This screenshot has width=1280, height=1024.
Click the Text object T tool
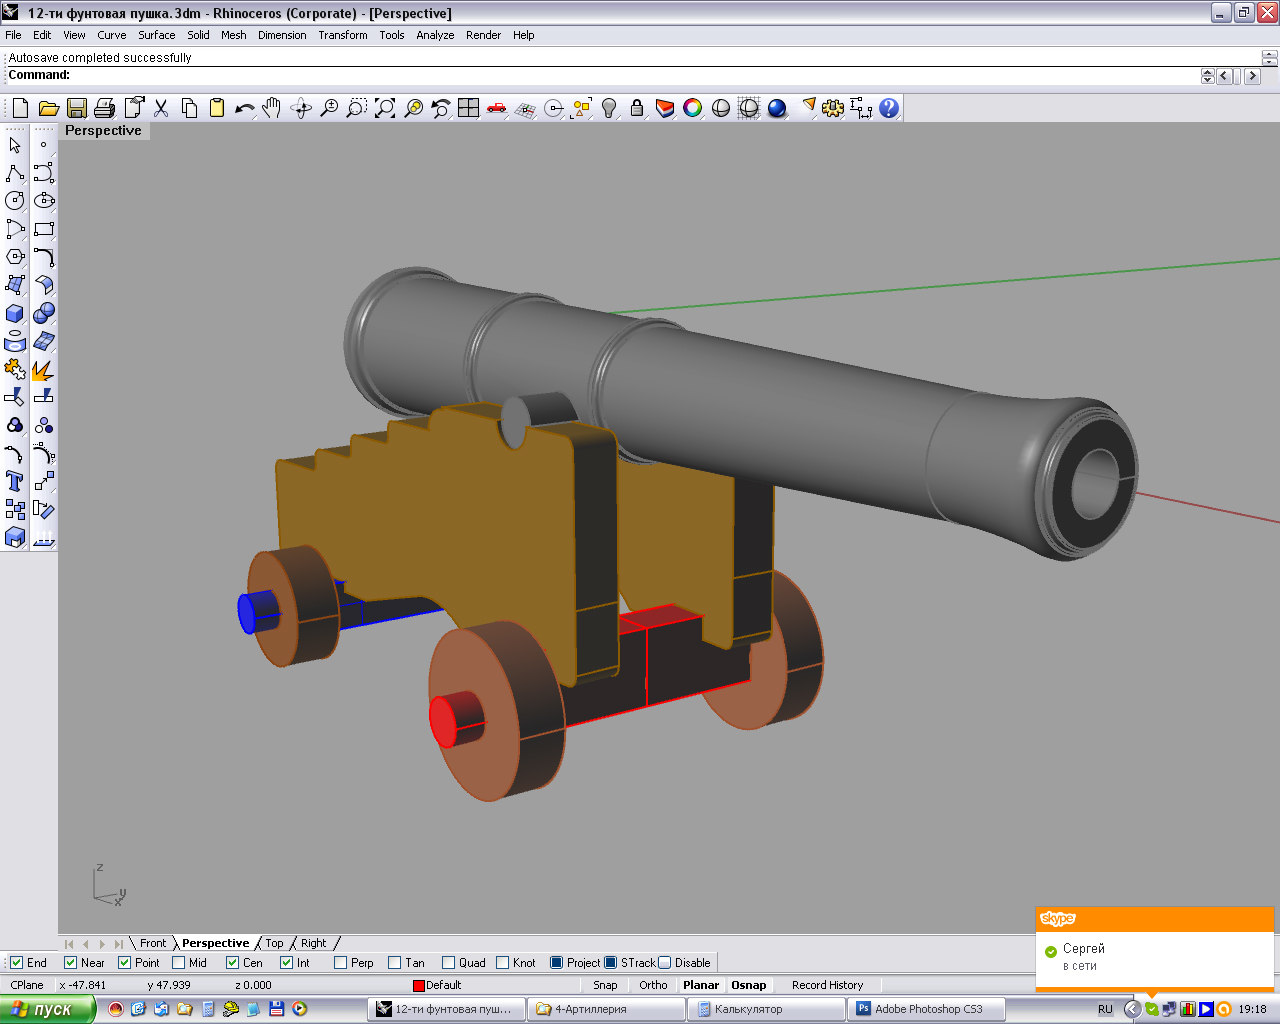point(15,481)
